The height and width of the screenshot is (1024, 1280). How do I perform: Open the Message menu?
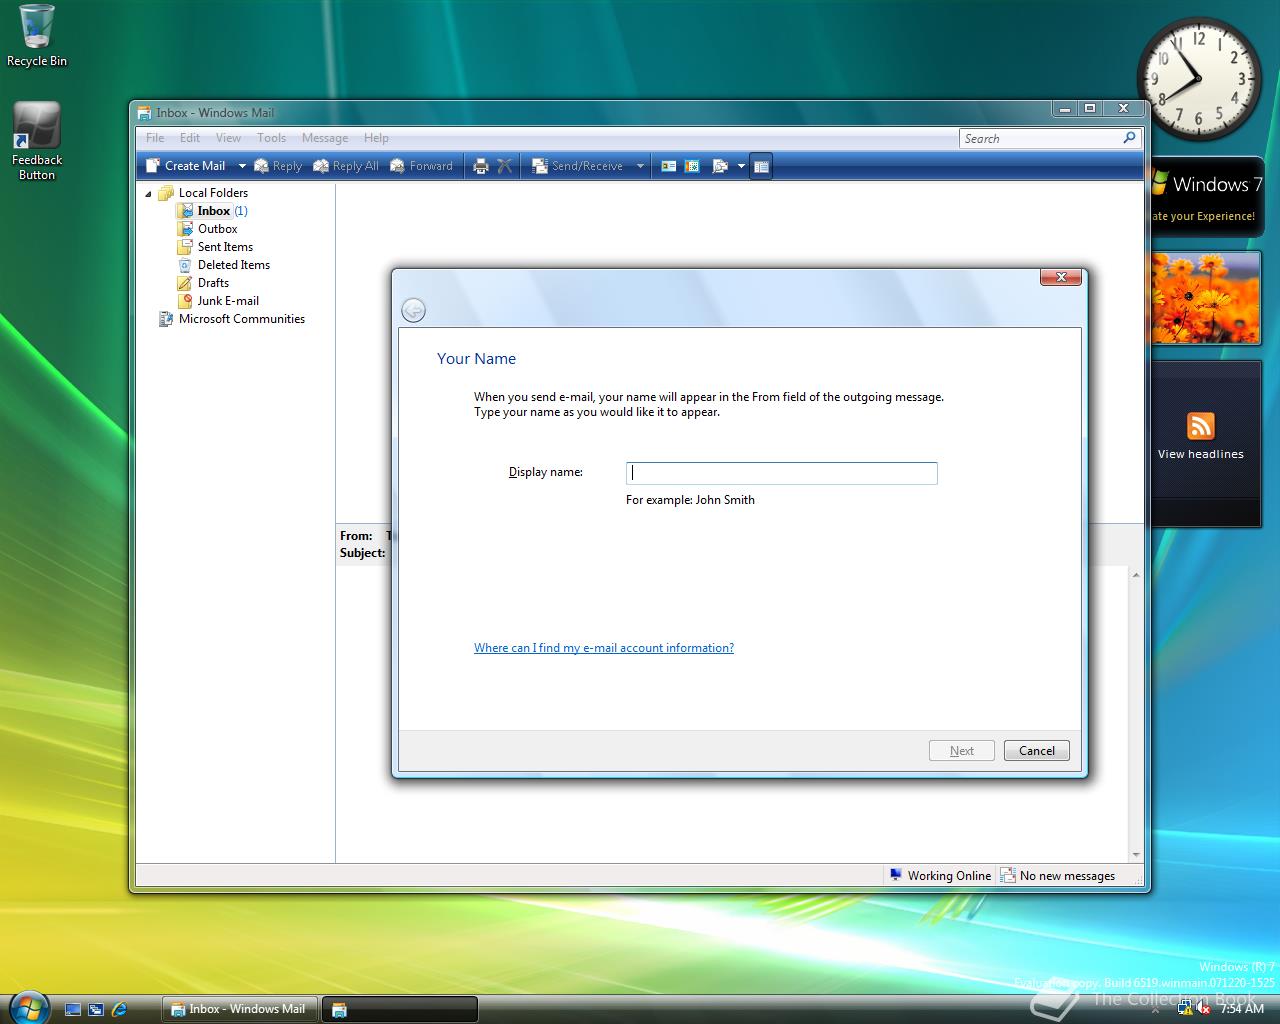tap(325, 138)
